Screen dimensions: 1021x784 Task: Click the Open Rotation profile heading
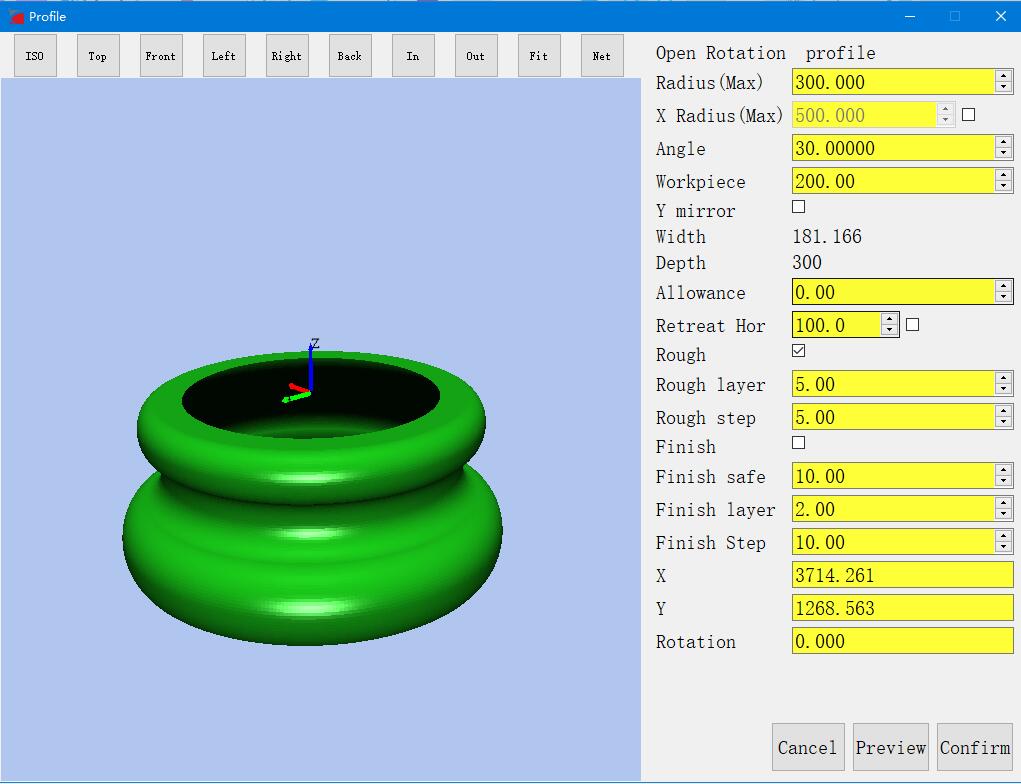pos(766,53)
